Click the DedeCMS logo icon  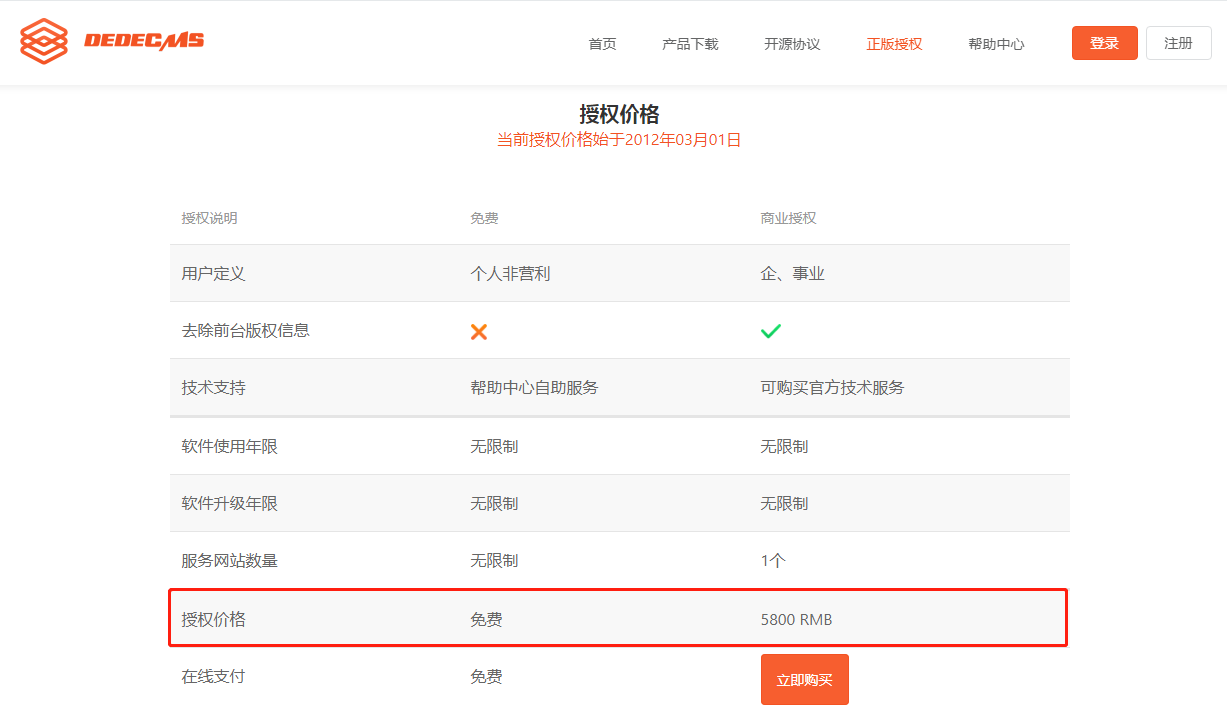click(44, 42)
